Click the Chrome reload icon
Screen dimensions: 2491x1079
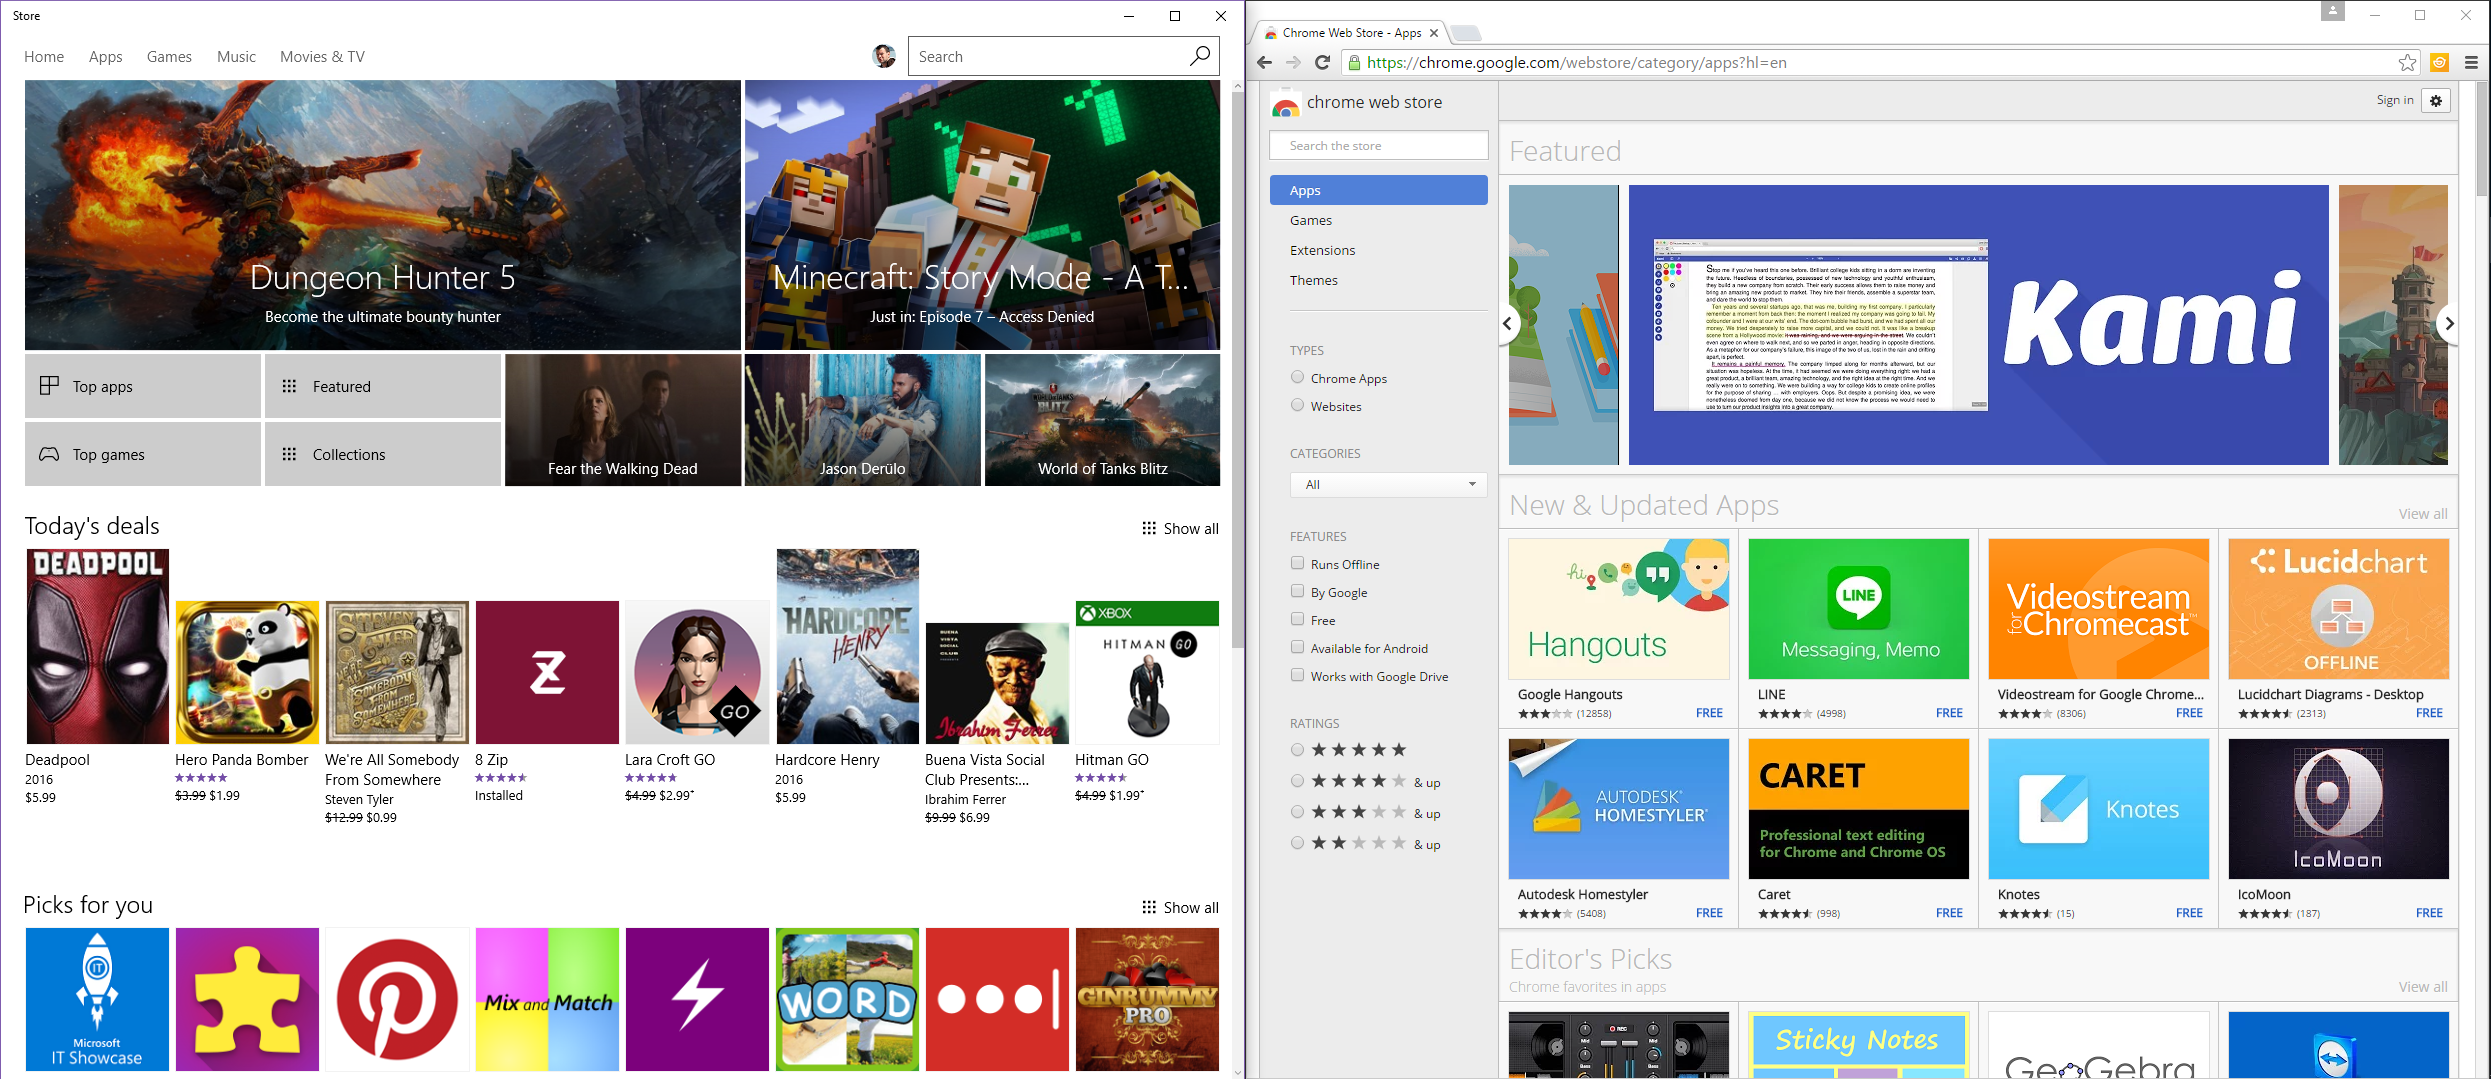[x=1322, y=62]
